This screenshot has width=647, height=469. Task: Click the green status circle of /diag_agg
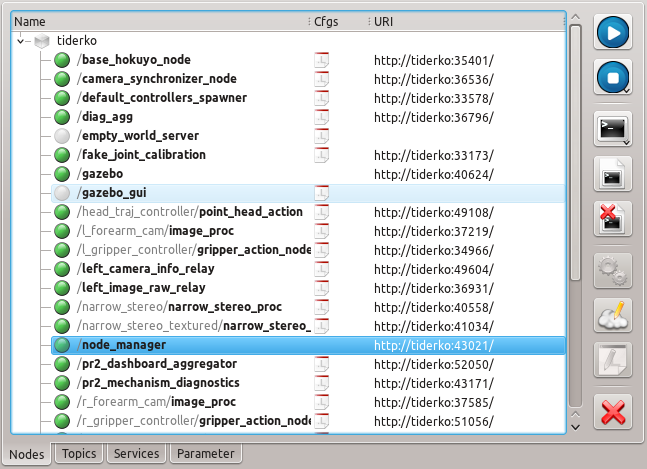coord(63,117)
